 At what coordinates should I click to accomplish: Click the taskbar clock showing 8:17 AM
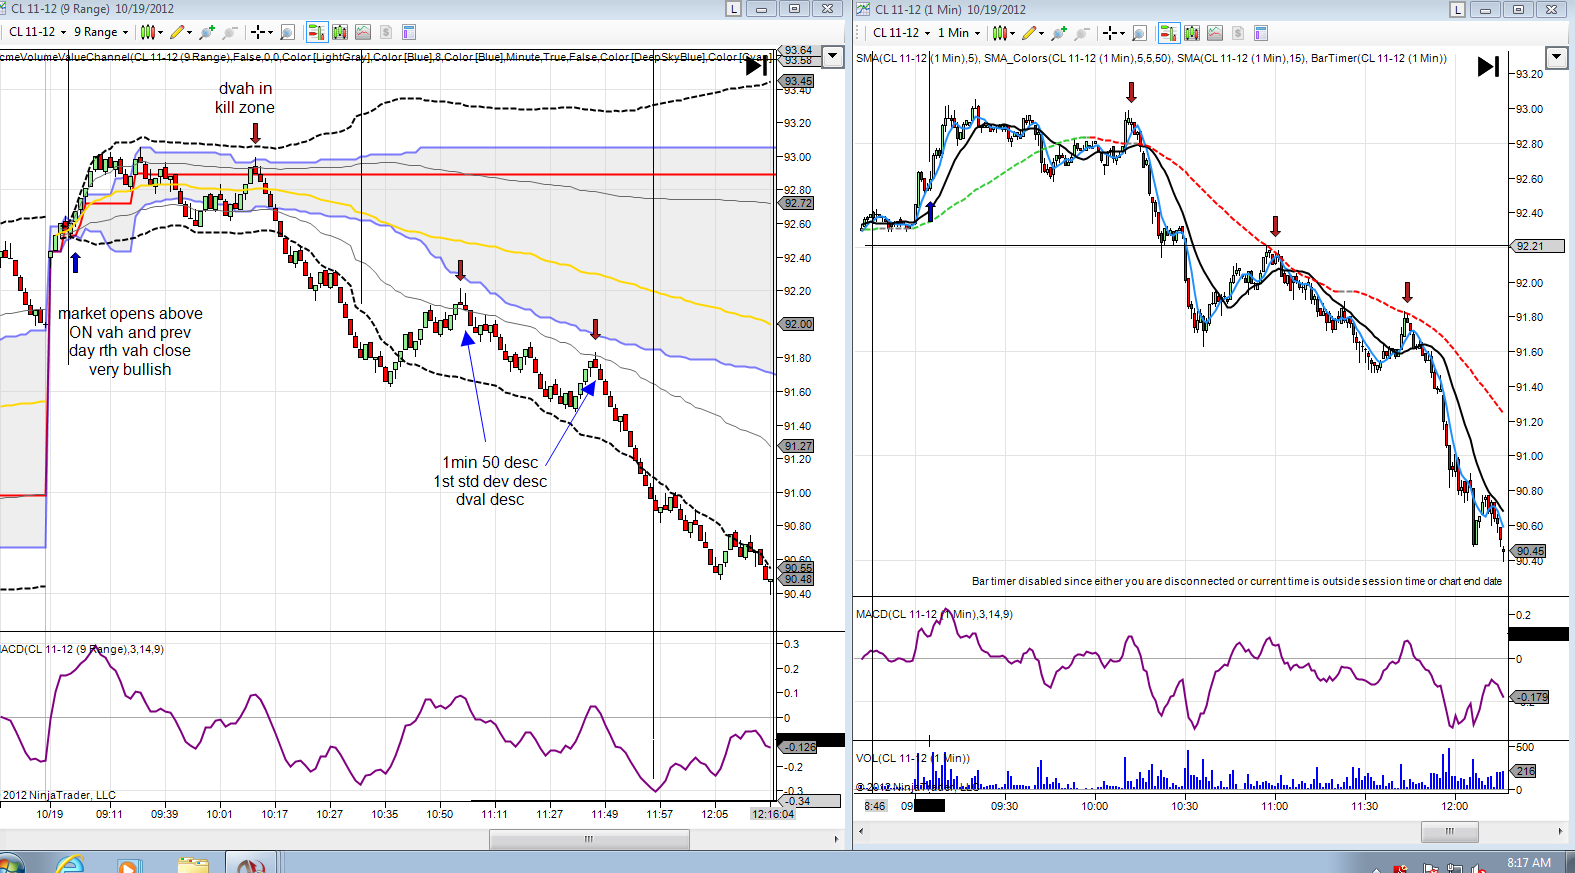click(x=1529, y=863)
